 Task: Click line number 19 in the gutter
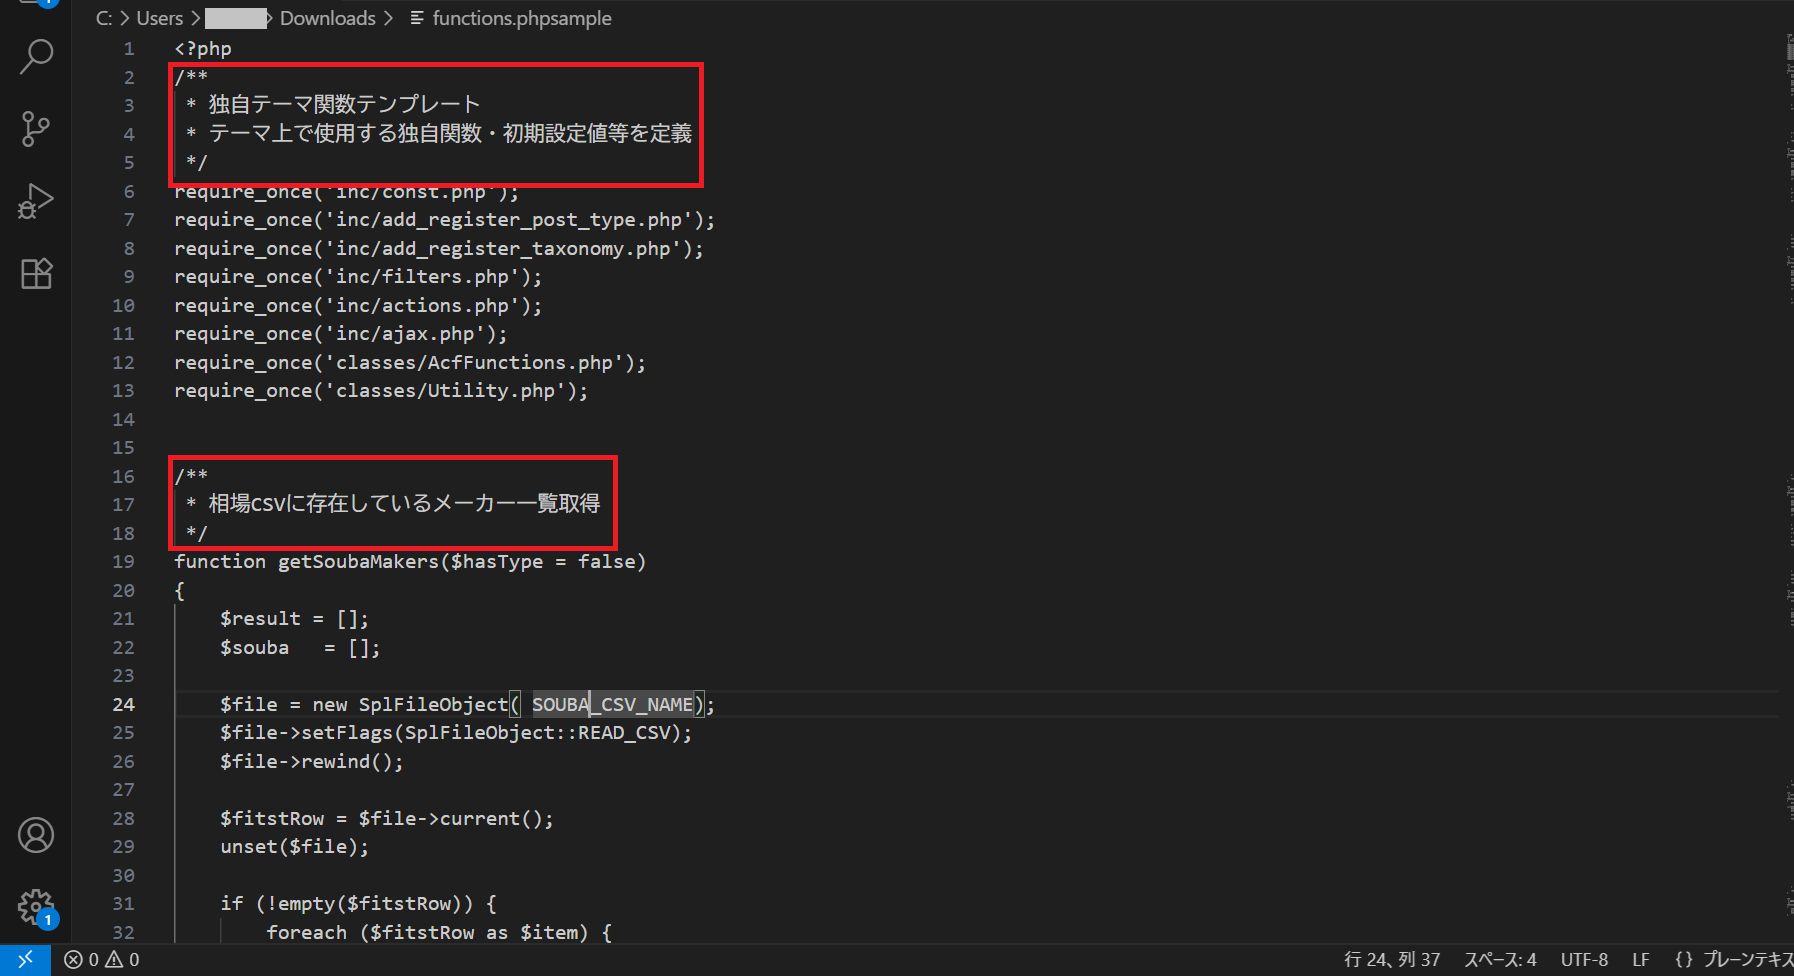[123, 562]
